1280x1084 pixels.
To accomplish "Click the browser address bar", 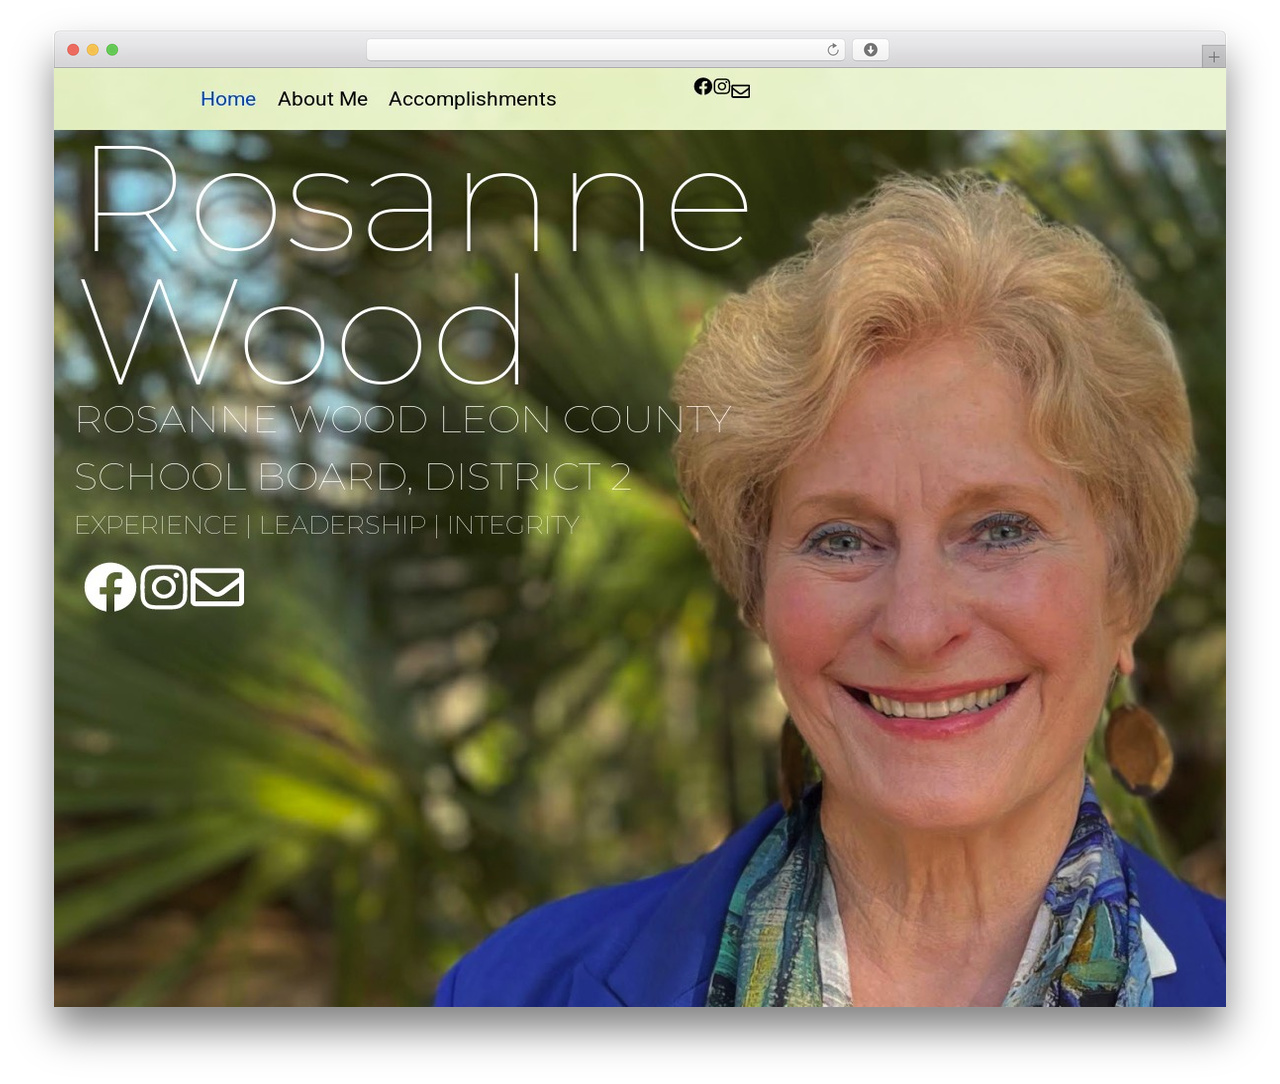I will click(x=606, y=50).
